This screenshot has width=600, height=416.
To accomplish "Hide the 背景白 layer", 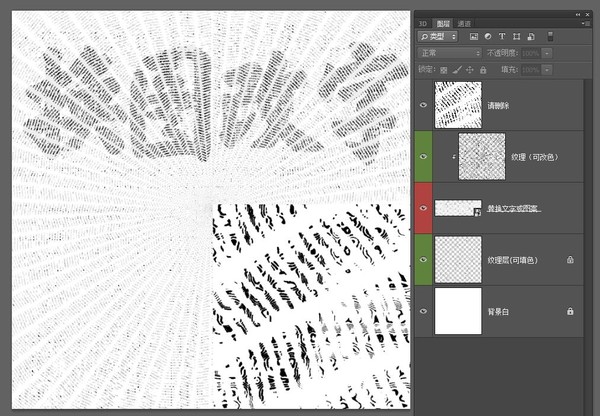I will pos(423,311).
